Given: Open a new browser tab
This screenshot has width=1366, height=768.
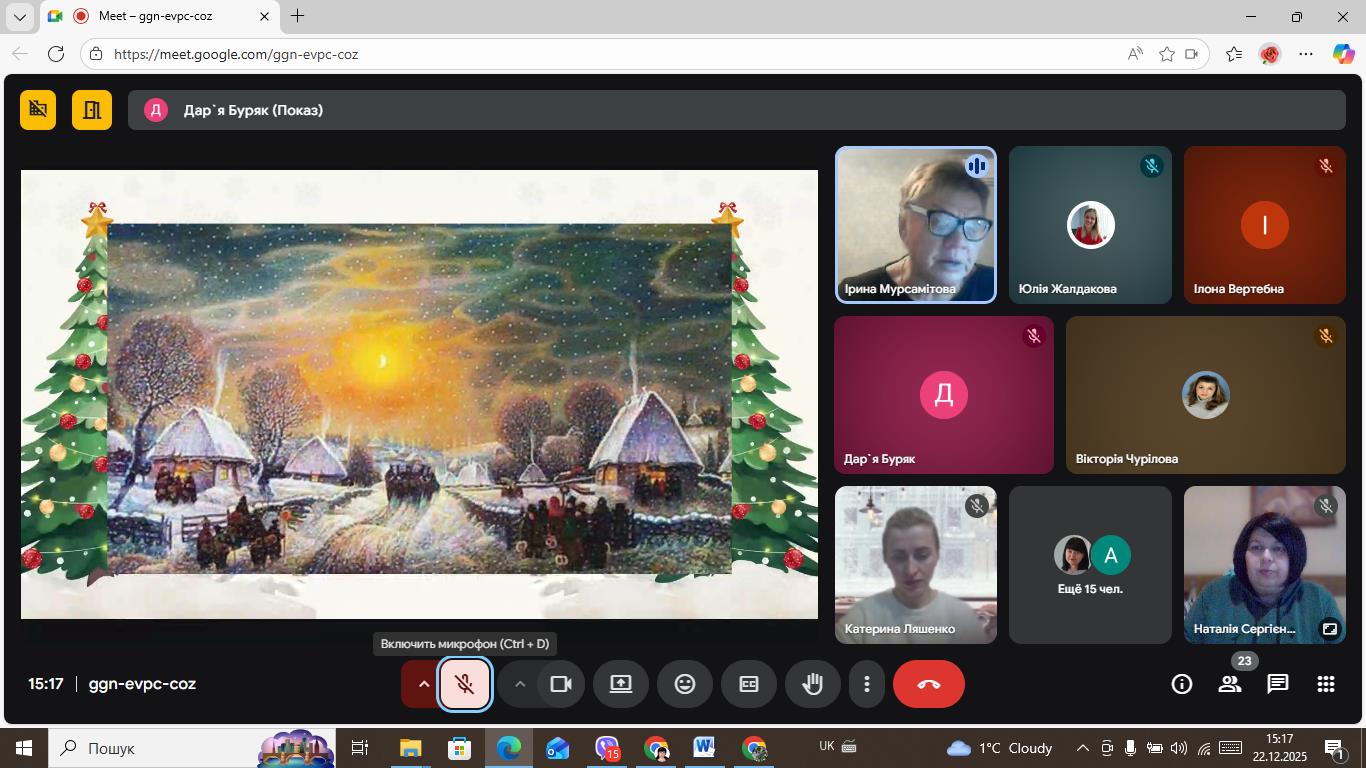Looking at the screenshot, I should point(297,16).
